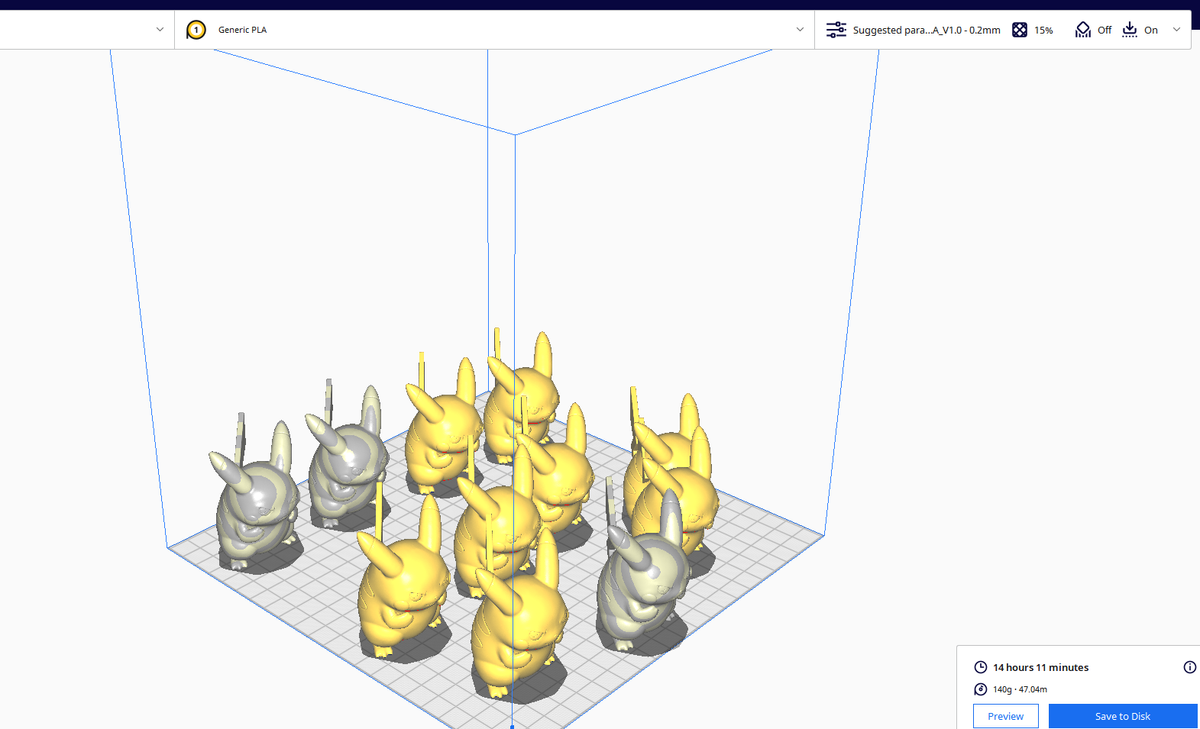
Task: Click the print time clock icon
Action: (x=980, y=667)
